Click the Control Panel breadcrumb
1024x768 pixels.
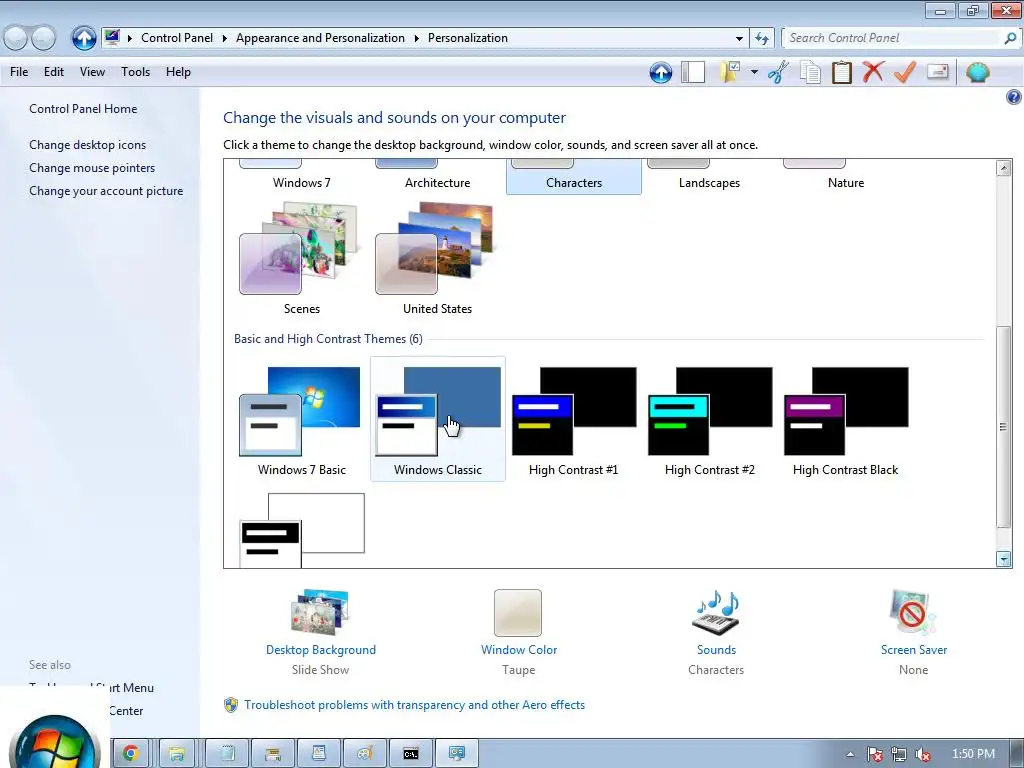(177, 38)
